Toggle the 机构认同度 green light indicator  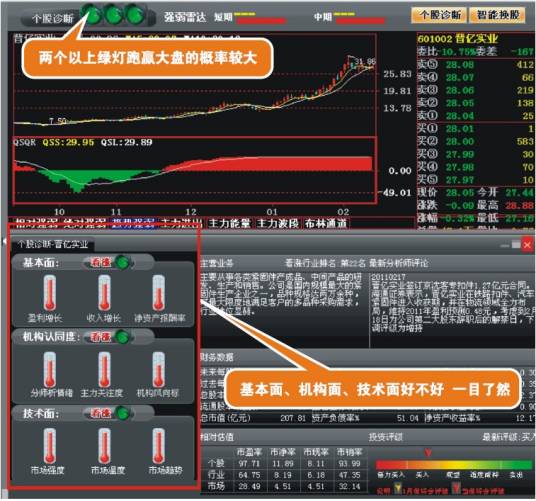point(123,337)
